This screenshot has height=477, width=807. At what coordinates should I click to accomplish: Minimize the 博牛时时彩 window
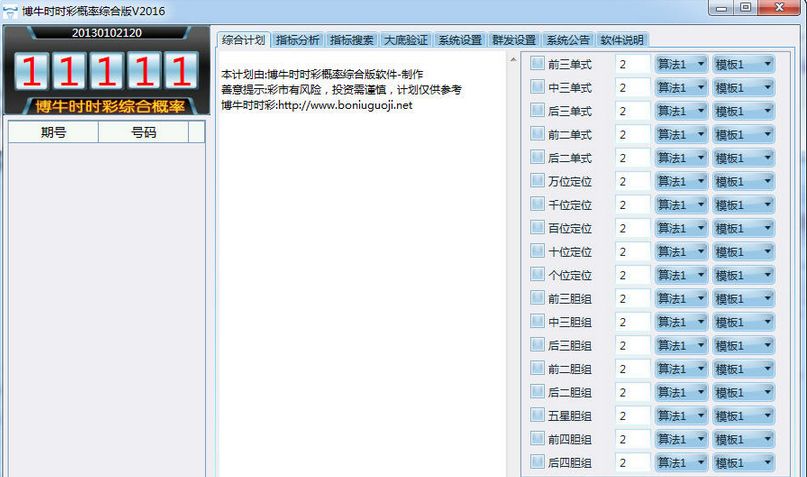722,8
